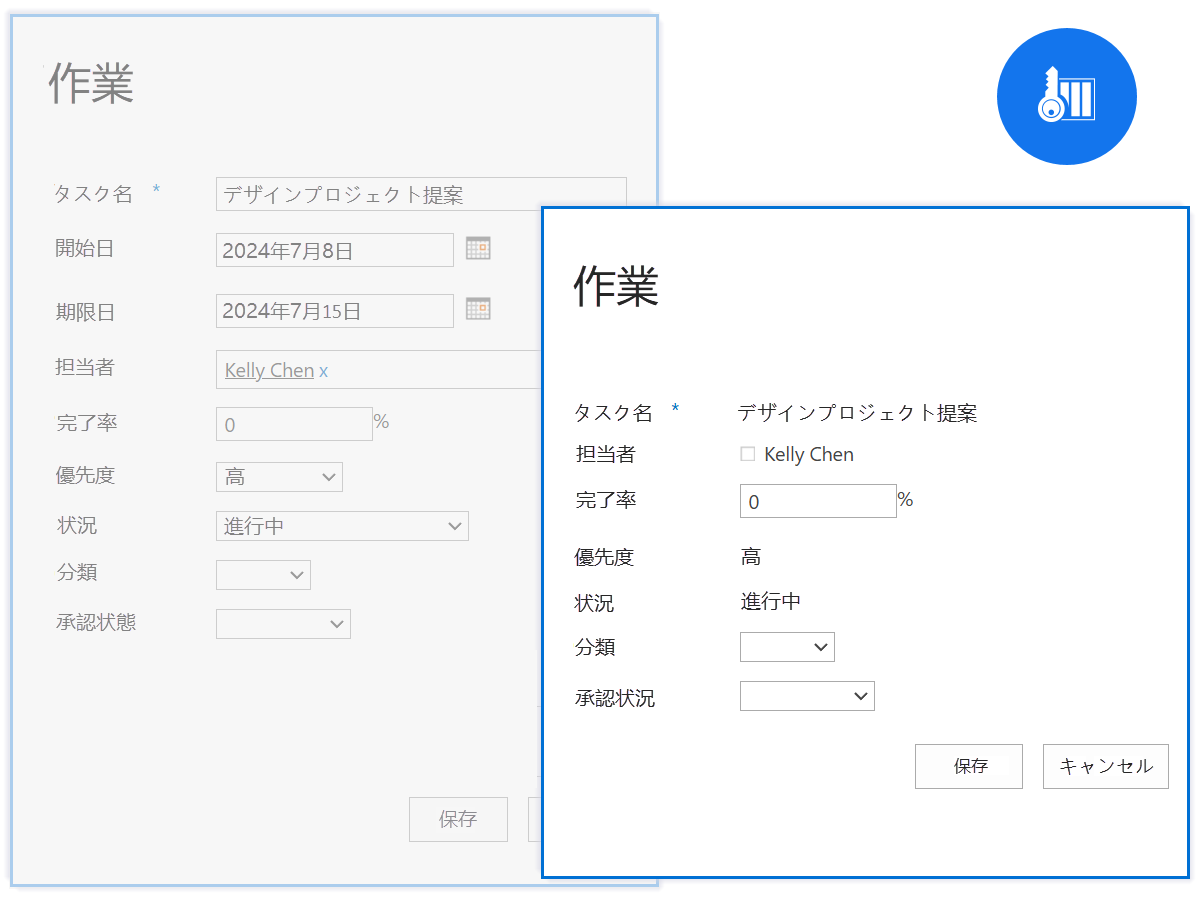Viewport: 1200px width, 900px height.
Task: Open the 期限日 calendar picker icon
Action: point(478,309)
